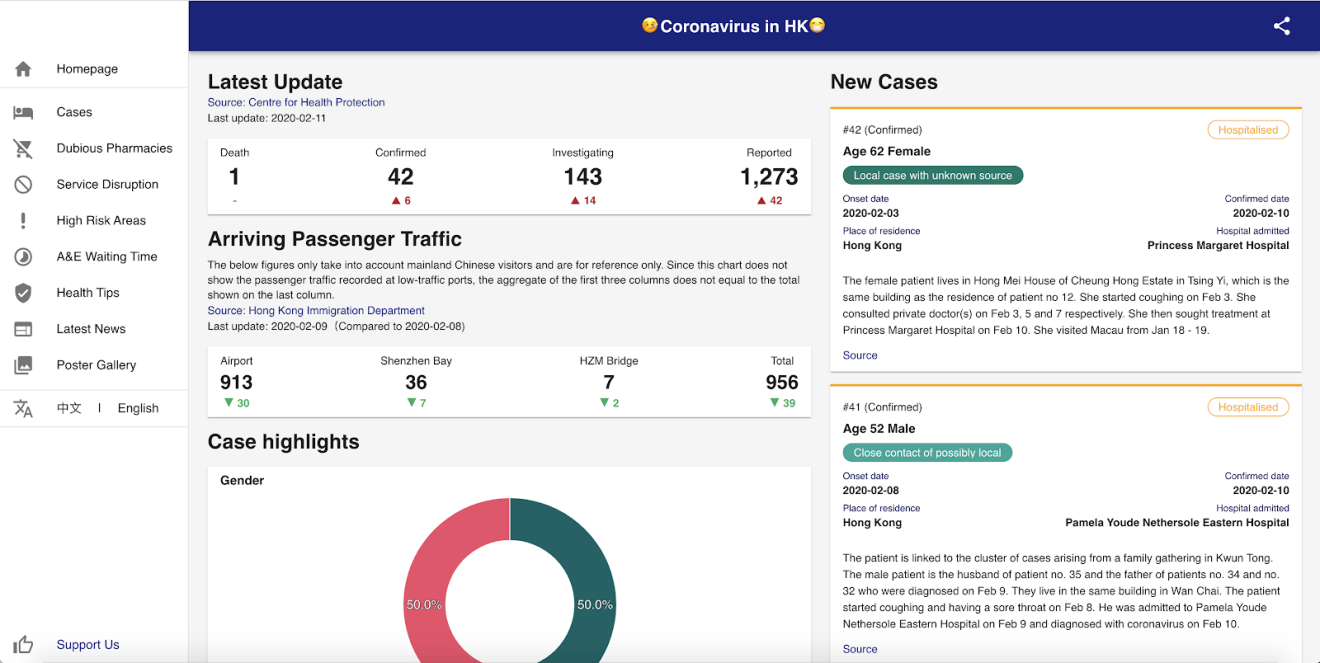Click the '#42 (Confirmed)' case label

tap(882, 130)
